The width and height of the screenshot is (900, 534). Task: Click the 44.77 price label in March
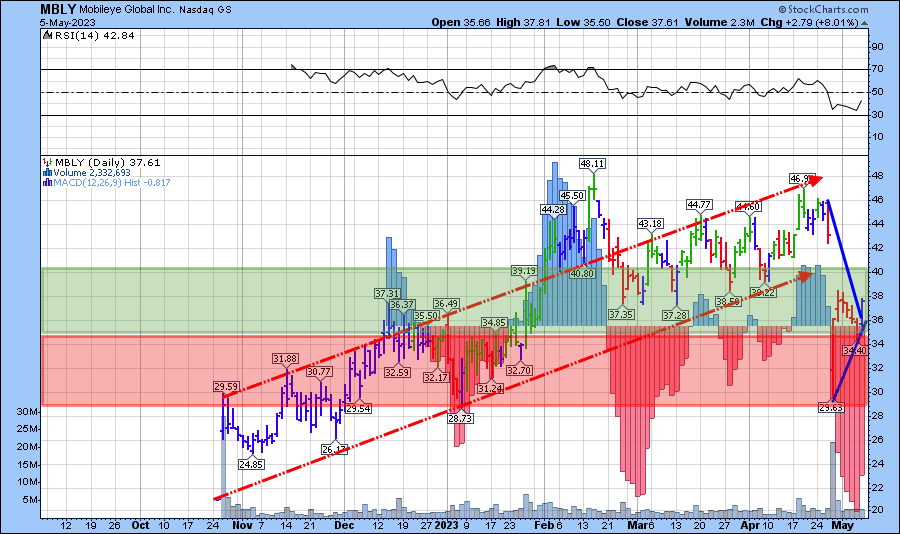click(698, 206)
